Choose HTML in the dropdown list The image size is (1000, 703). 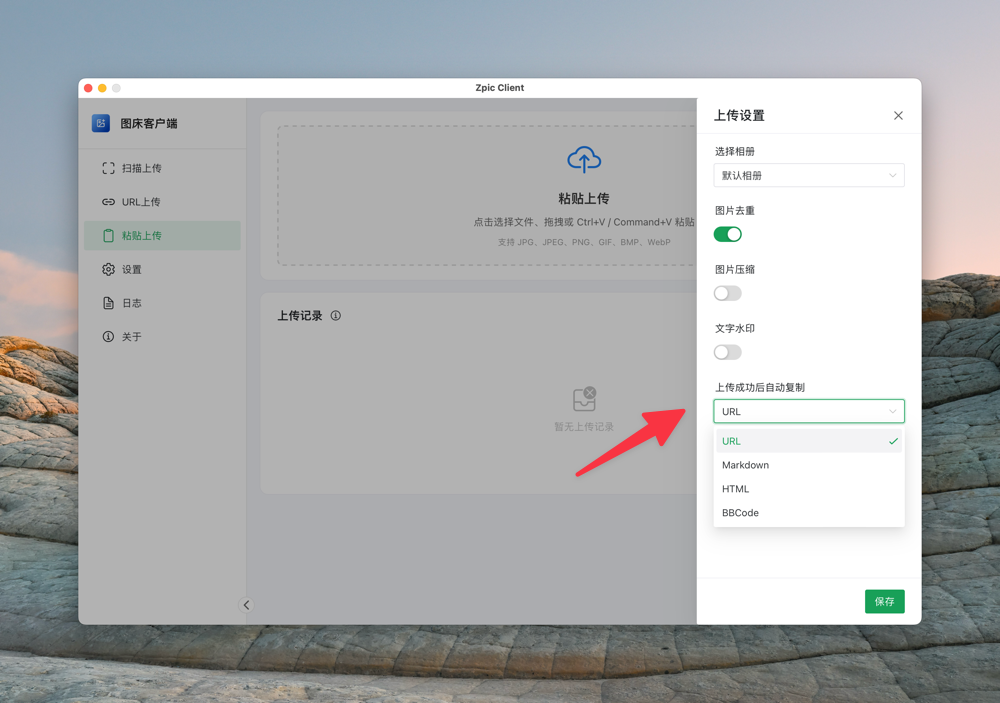pyautogui.click(x=736, y=489)
